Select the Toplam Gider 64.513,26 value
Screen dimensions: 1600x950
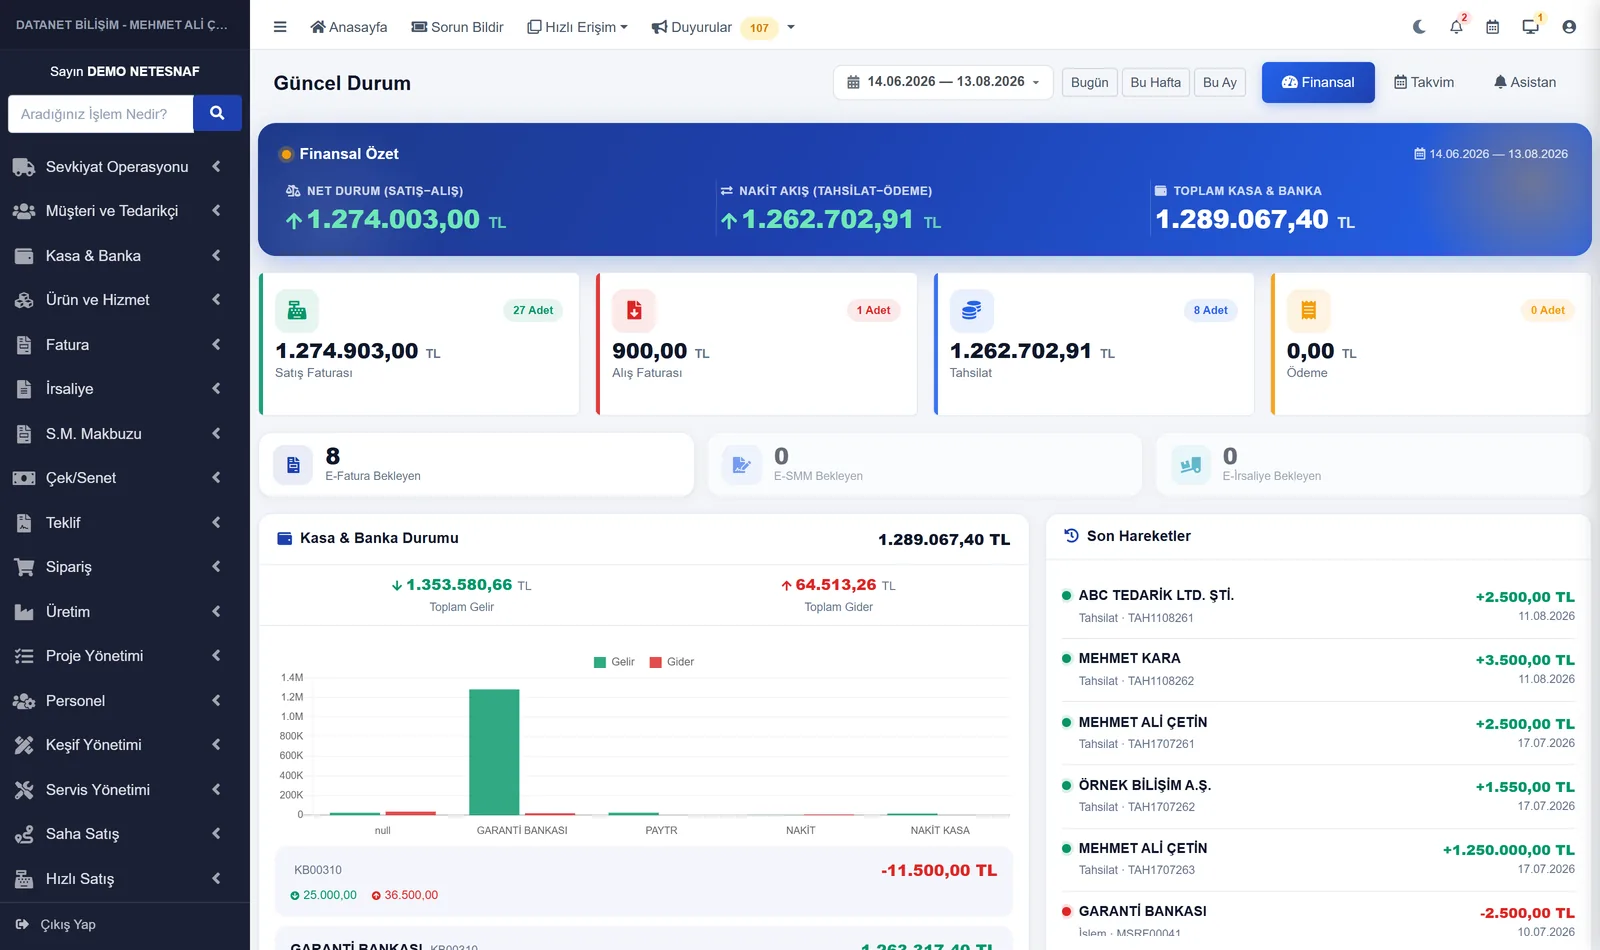[838, 585]
